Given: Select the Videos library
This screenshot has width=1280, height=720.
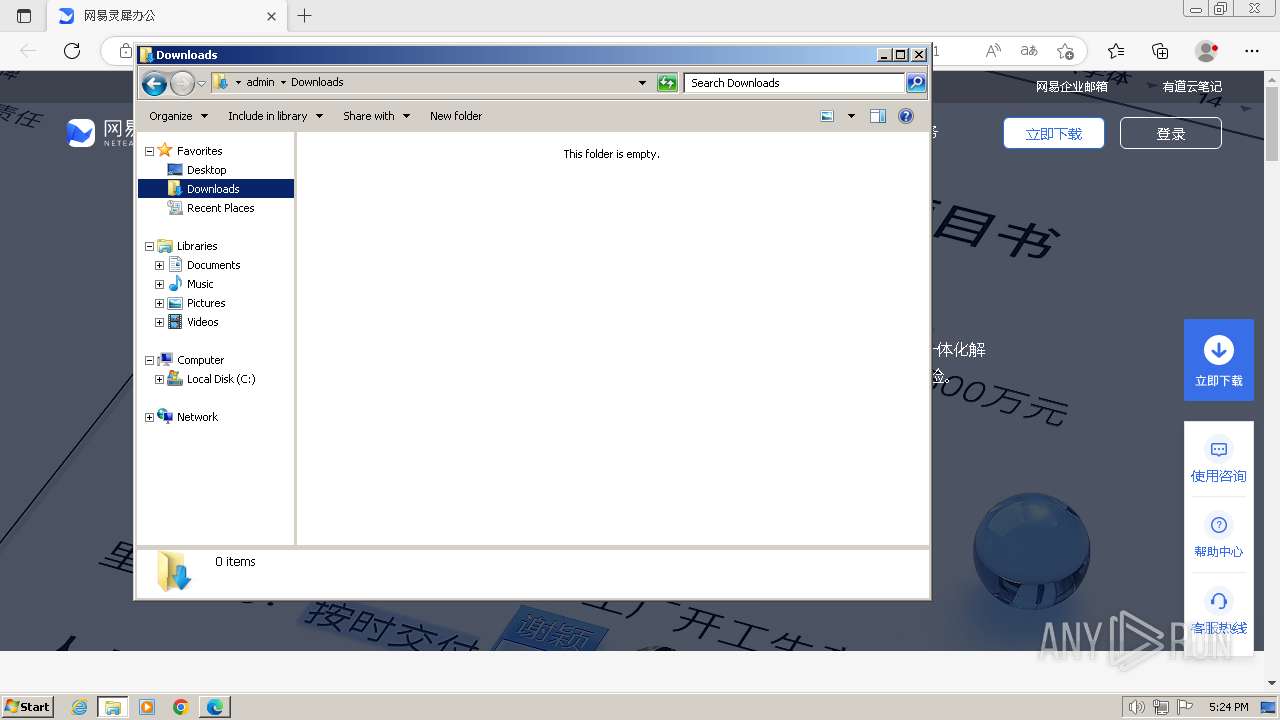Looking at the screenshot, I should 202,322.
